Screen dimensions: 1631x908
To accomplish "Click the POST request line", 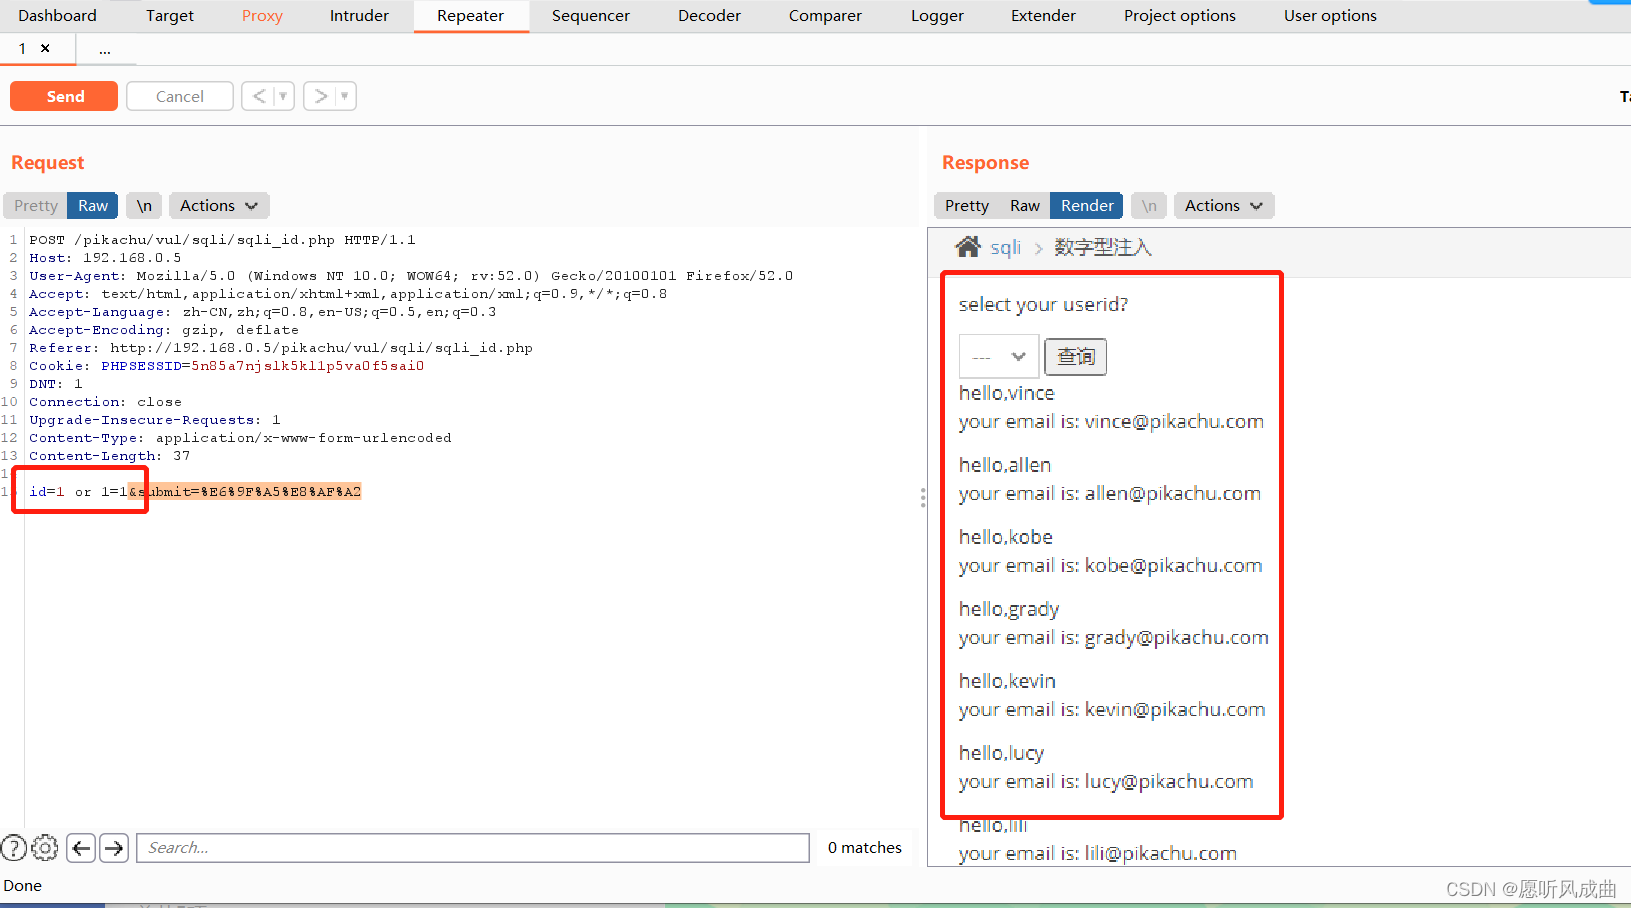I will click(x=222, y=240).
